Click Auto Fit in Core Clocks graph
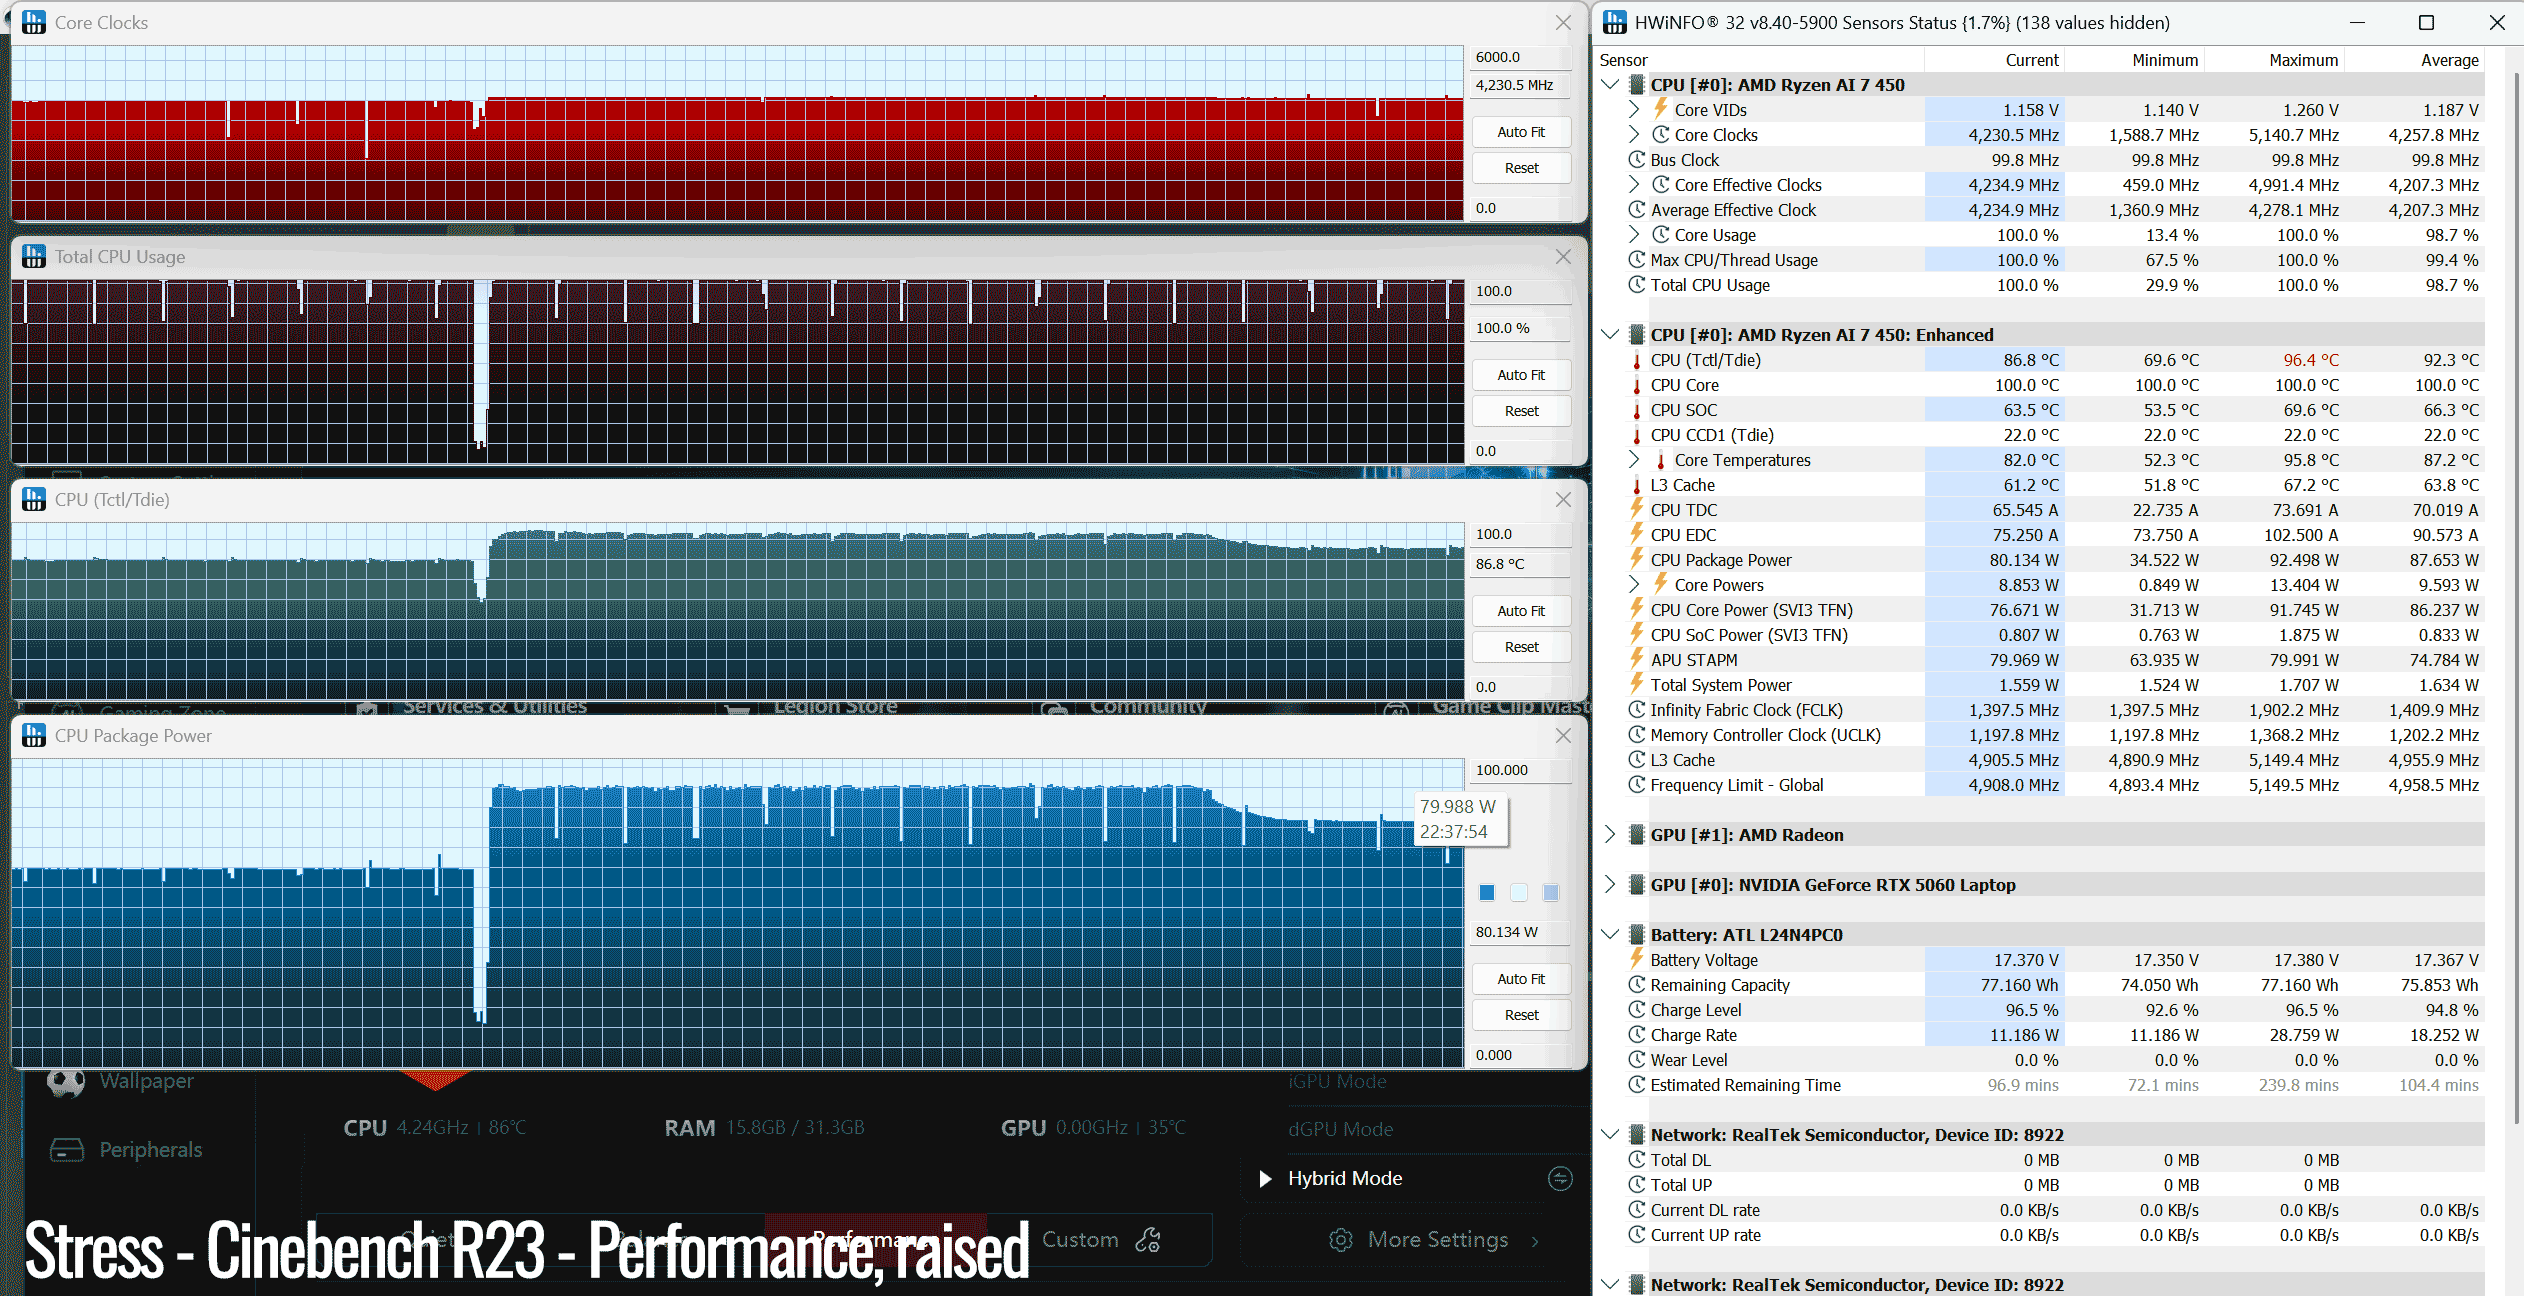Image resolution: width=2524 pixels, height=1296 pixels. point(1521,132)
